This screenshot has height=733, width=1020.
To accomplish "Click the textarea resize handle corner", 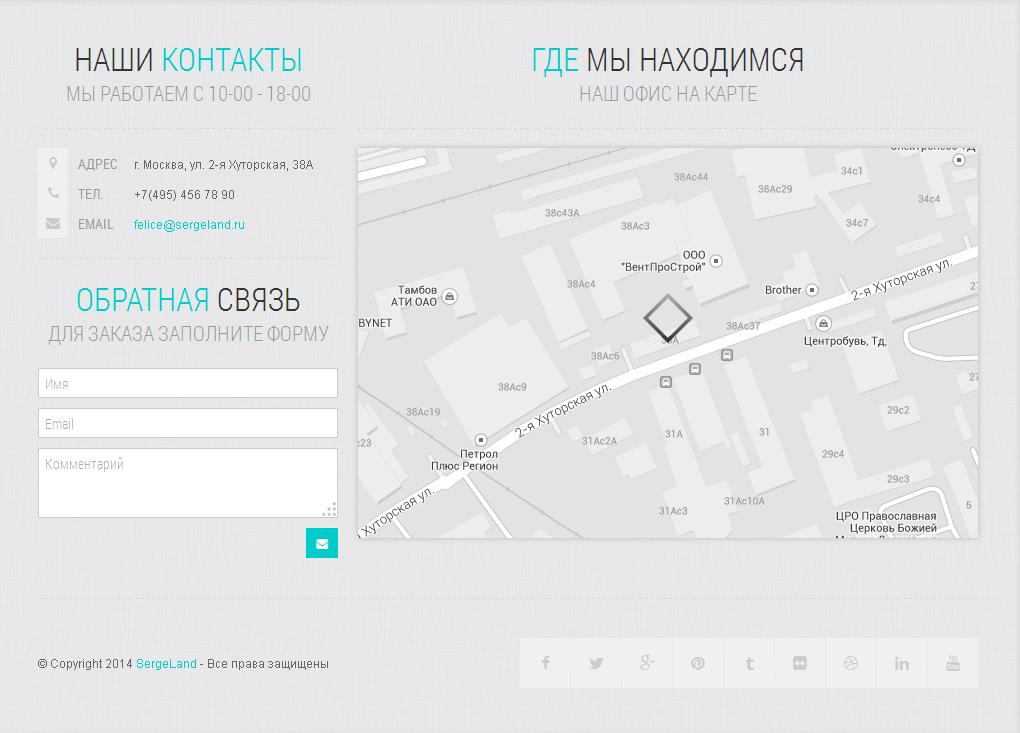I will pyautogui.click(x=330, y=510).
